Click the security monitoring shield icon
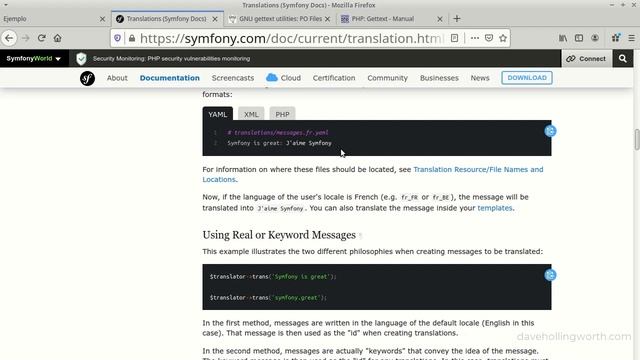The width and height of the screenshot is (640, 360). 81,59
